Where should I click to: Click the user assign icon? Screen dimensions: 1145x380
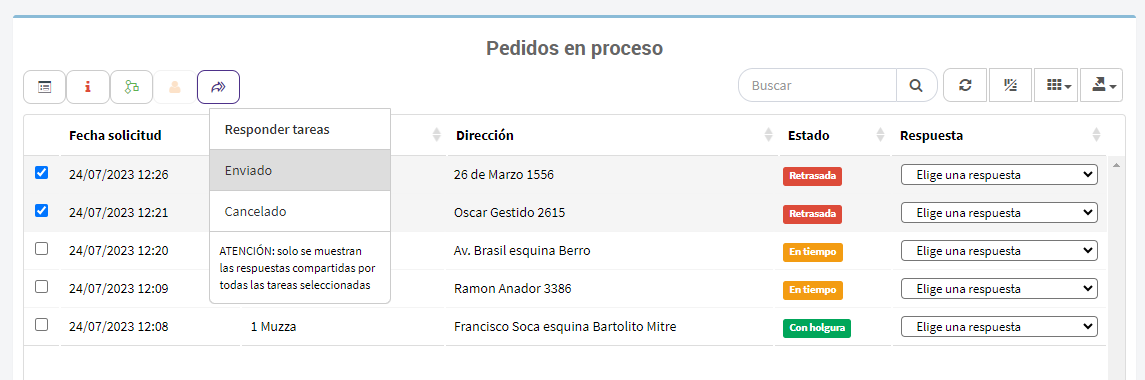(x=175, y=87)
